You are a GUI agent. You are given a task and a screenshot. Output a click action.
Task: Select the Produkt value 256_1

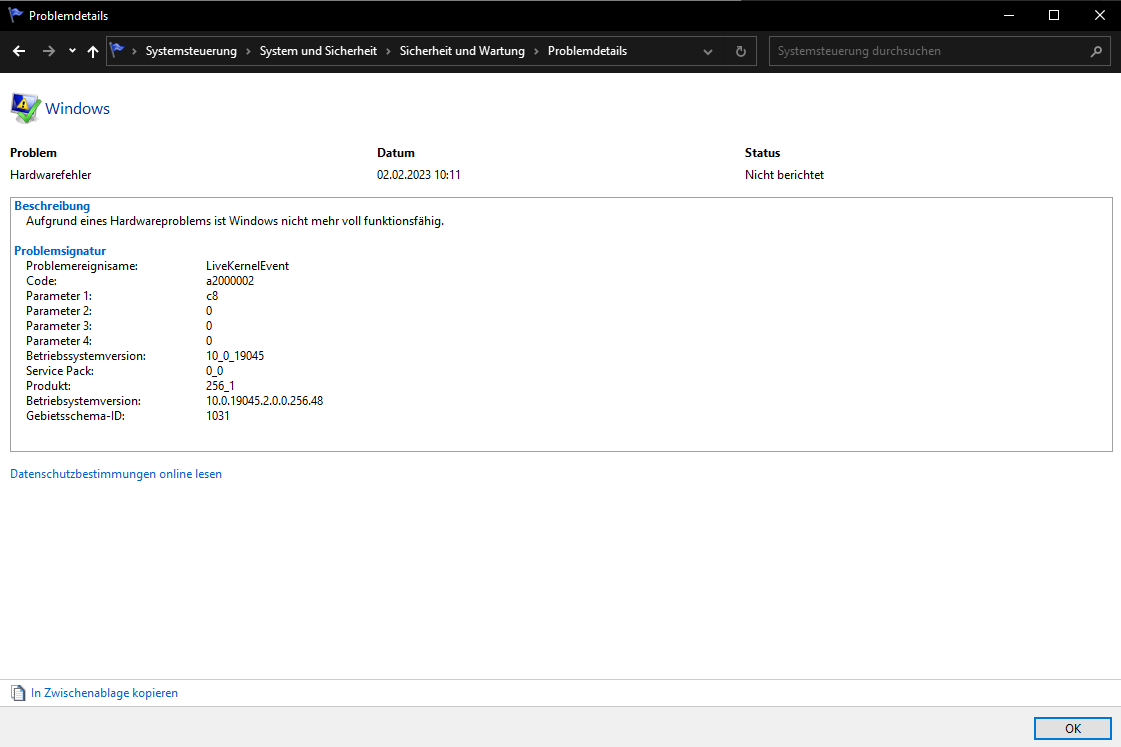220,386
